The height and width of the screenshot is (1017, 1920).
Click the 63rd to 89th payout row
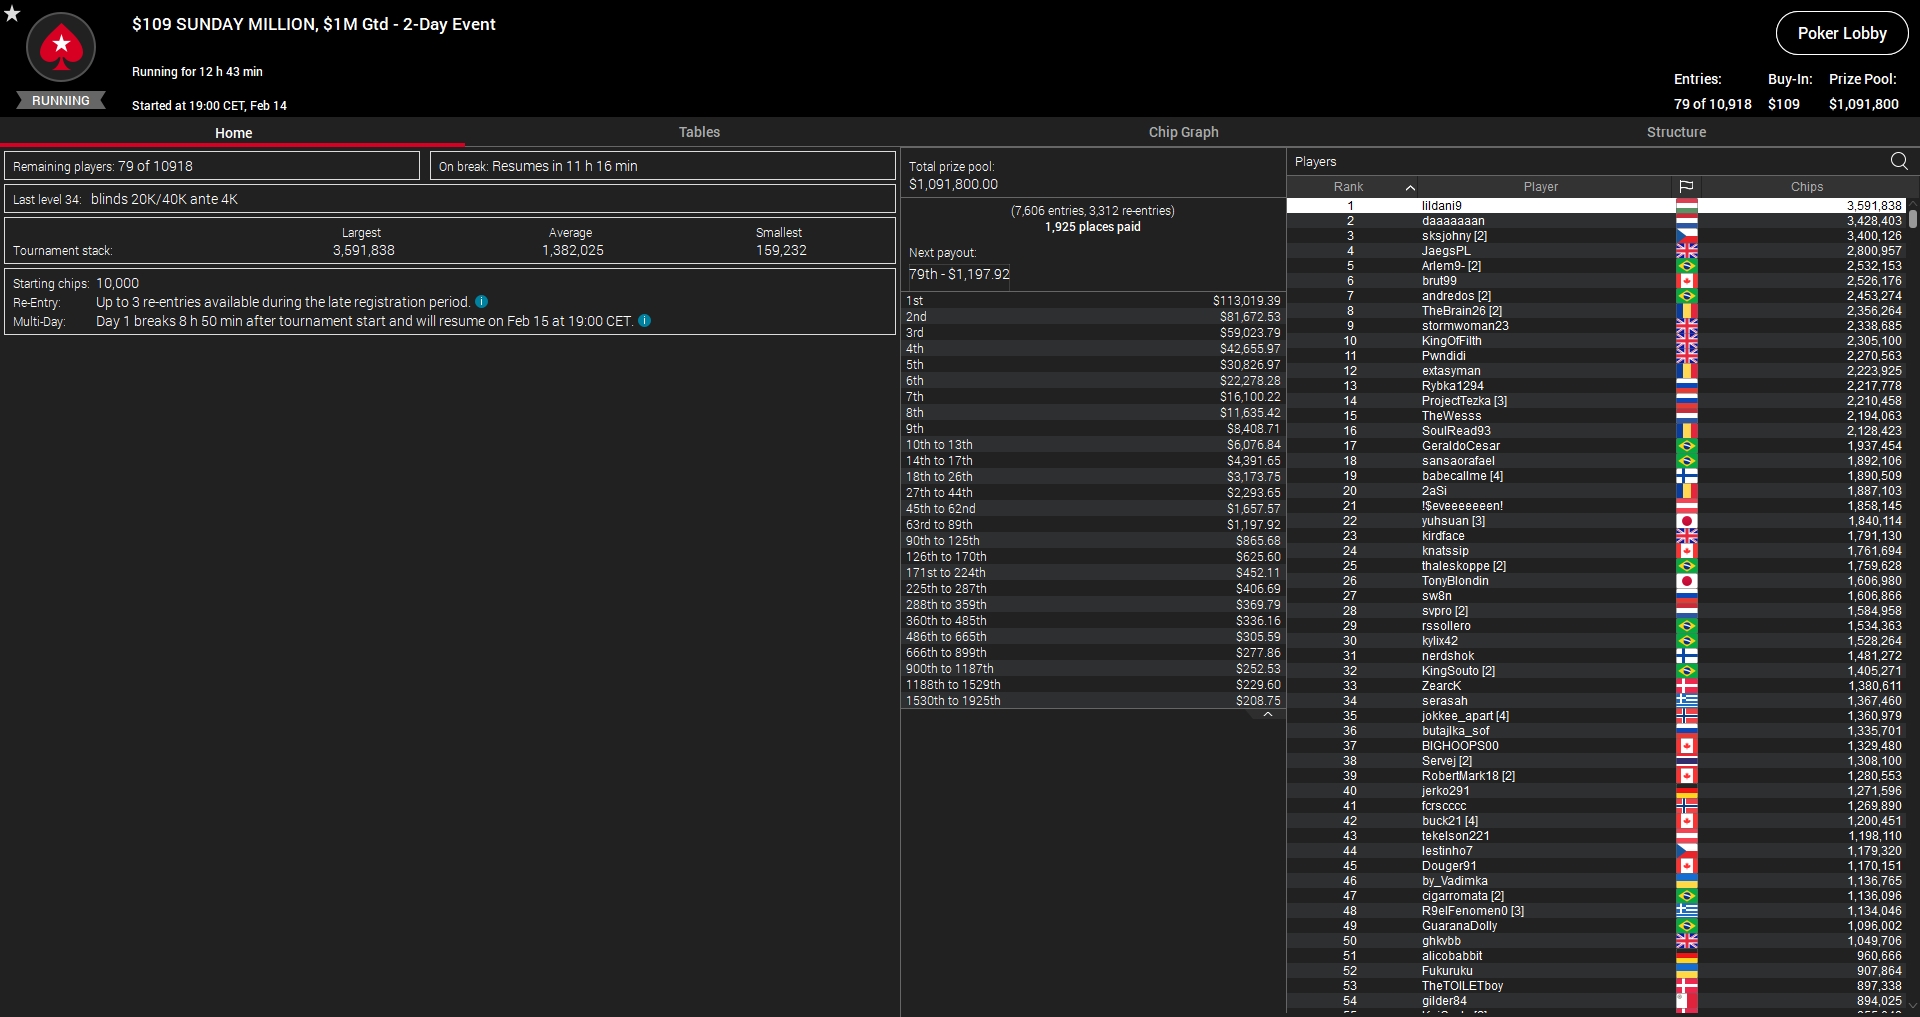click(1093, 525)
